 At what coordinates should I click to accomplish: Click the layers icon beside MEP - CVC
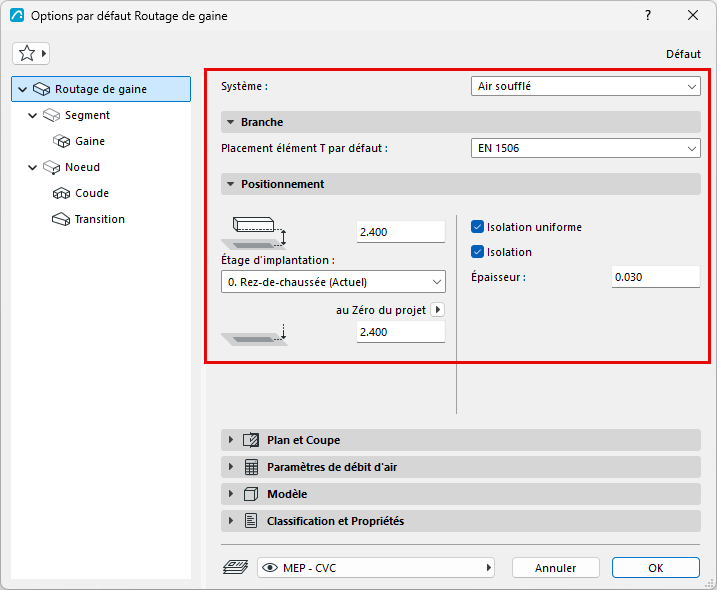coord(235,568)
